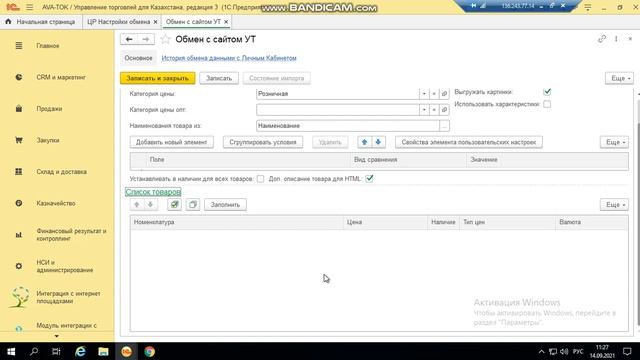Open Список товаров link
This screenshot has height=360, width=640.
(153, 191)
